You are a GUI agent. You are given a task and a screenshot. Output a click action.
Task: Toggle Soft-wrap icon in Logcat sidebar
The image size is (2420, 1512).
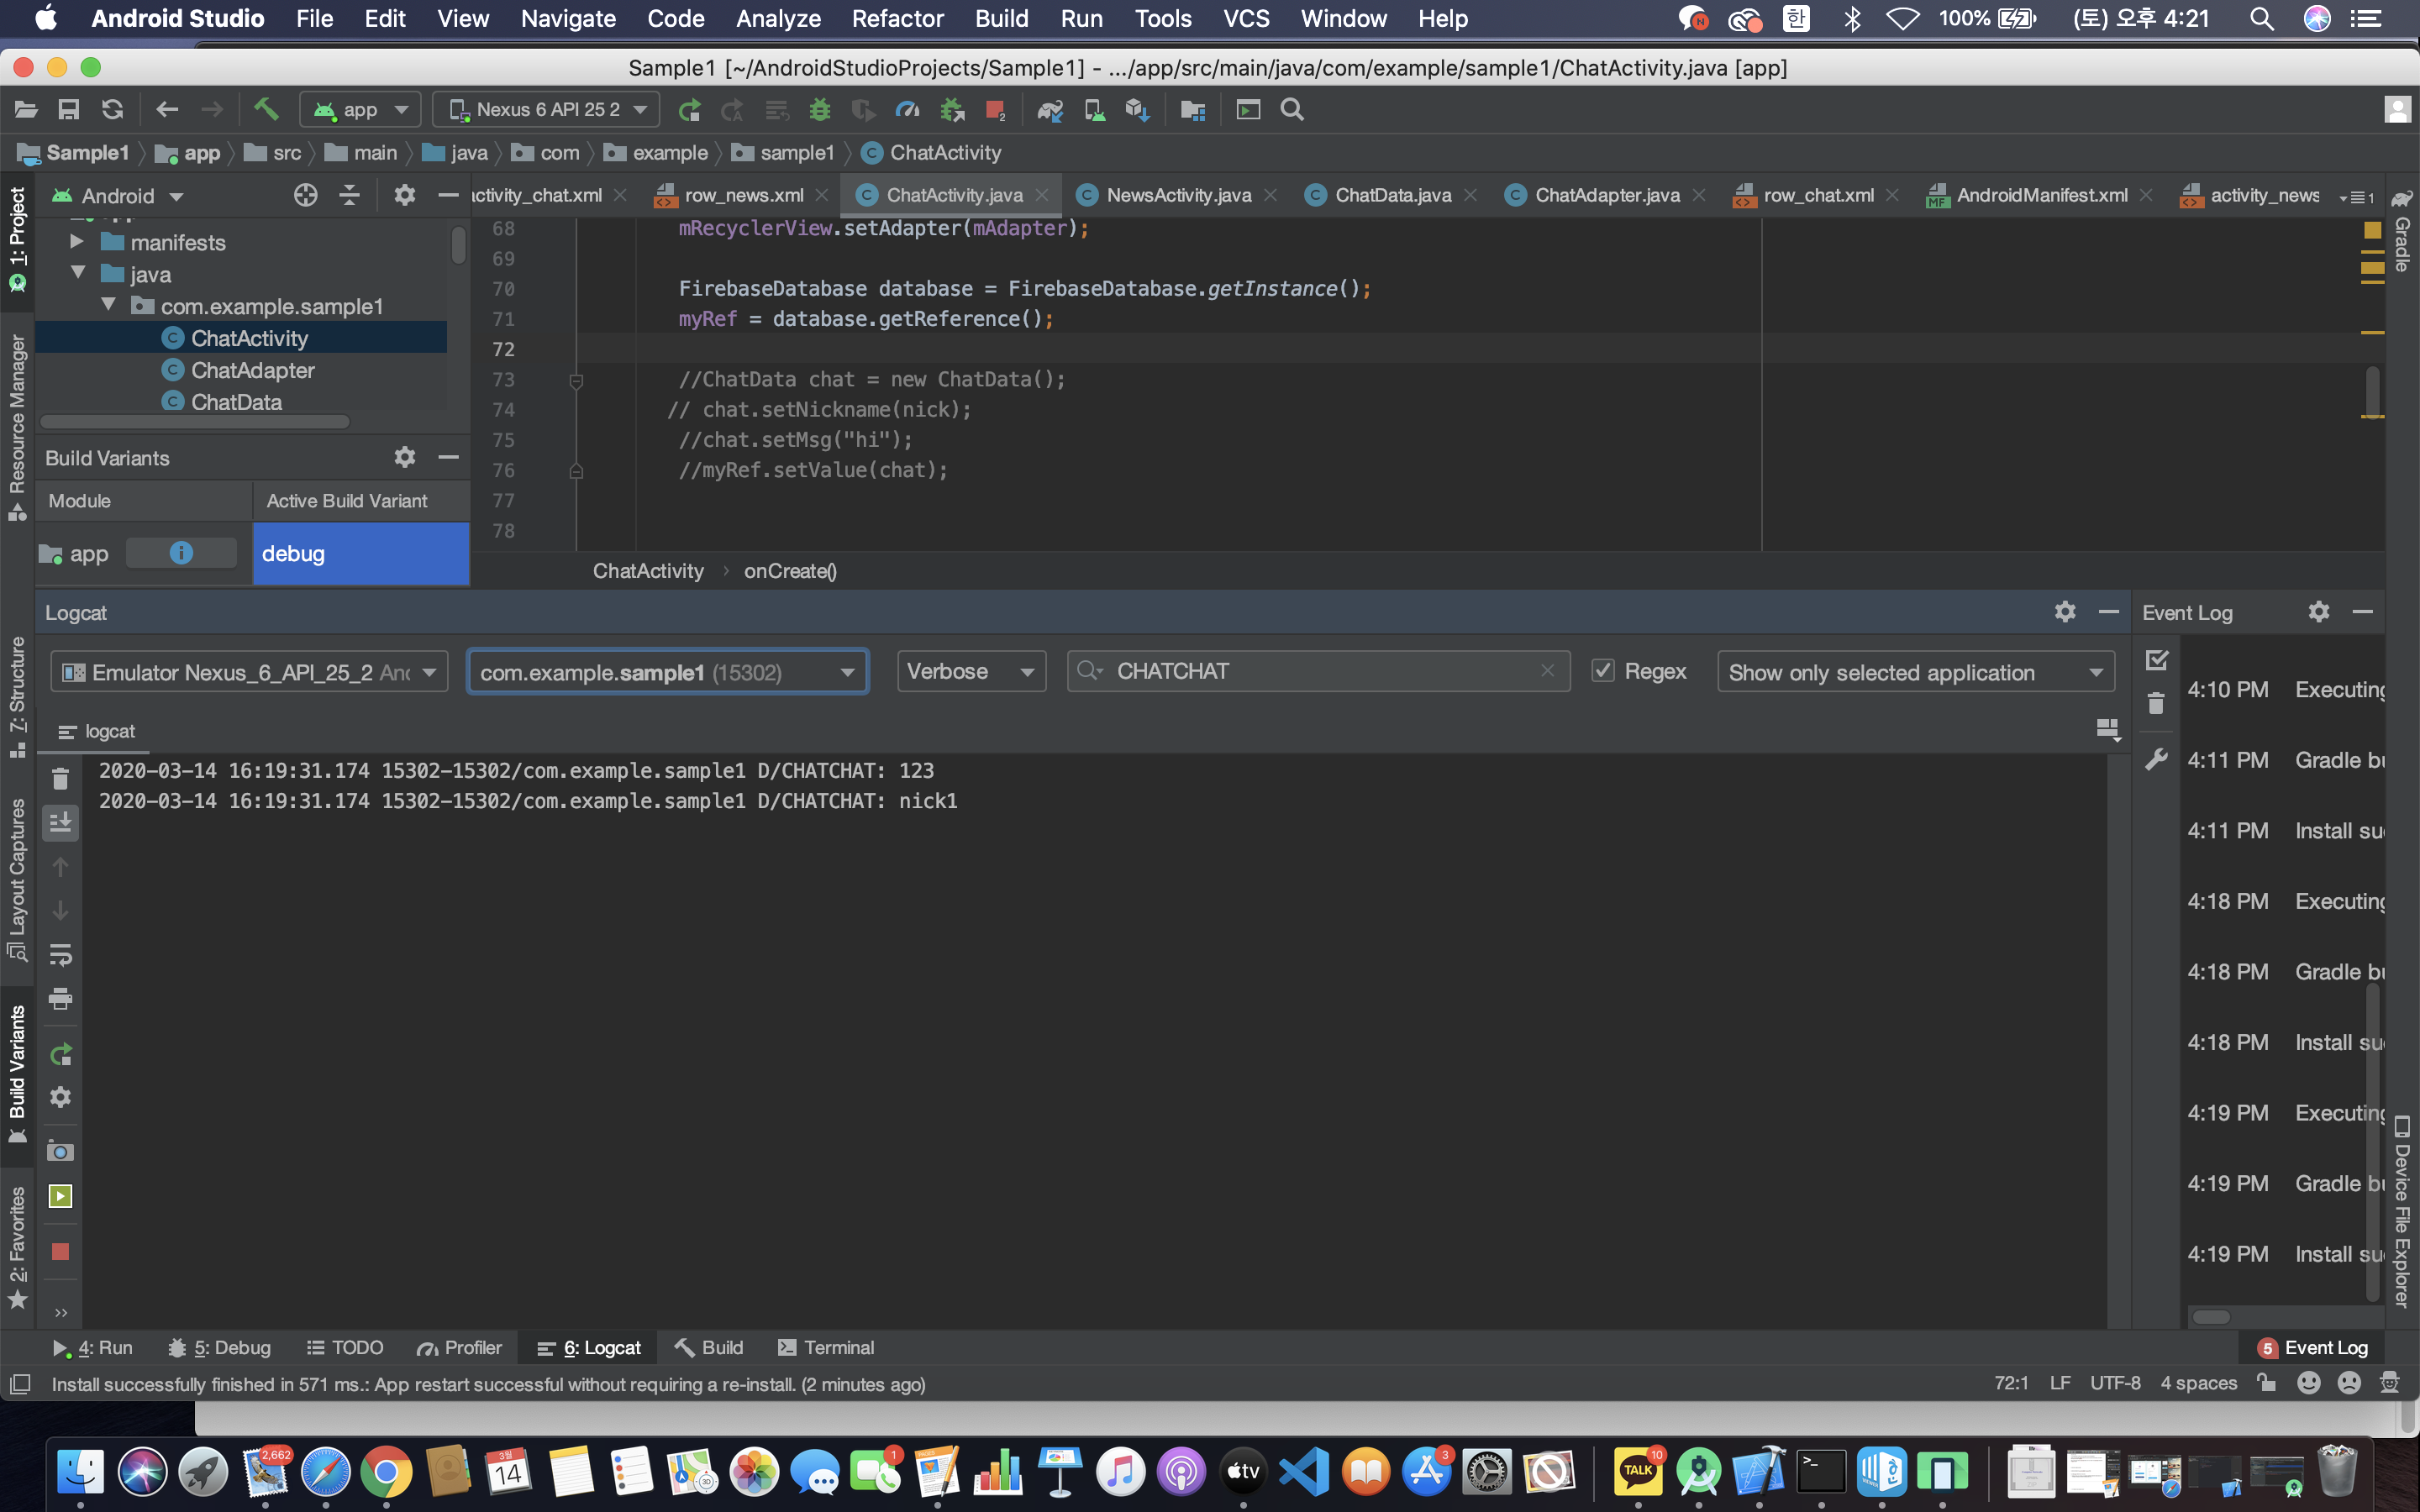point(60,954)
